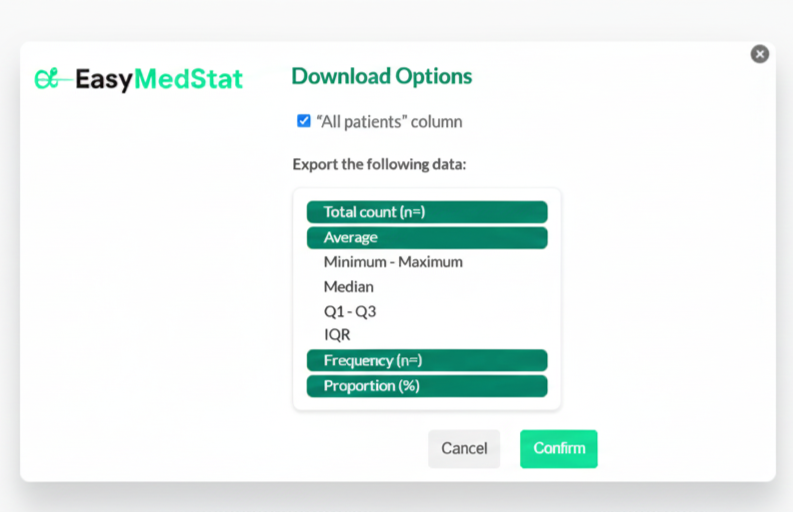Image resolution: width=793 pixels, height=512 pixels.
Task: Click the Download Options heading
Action: click(381, 77)
